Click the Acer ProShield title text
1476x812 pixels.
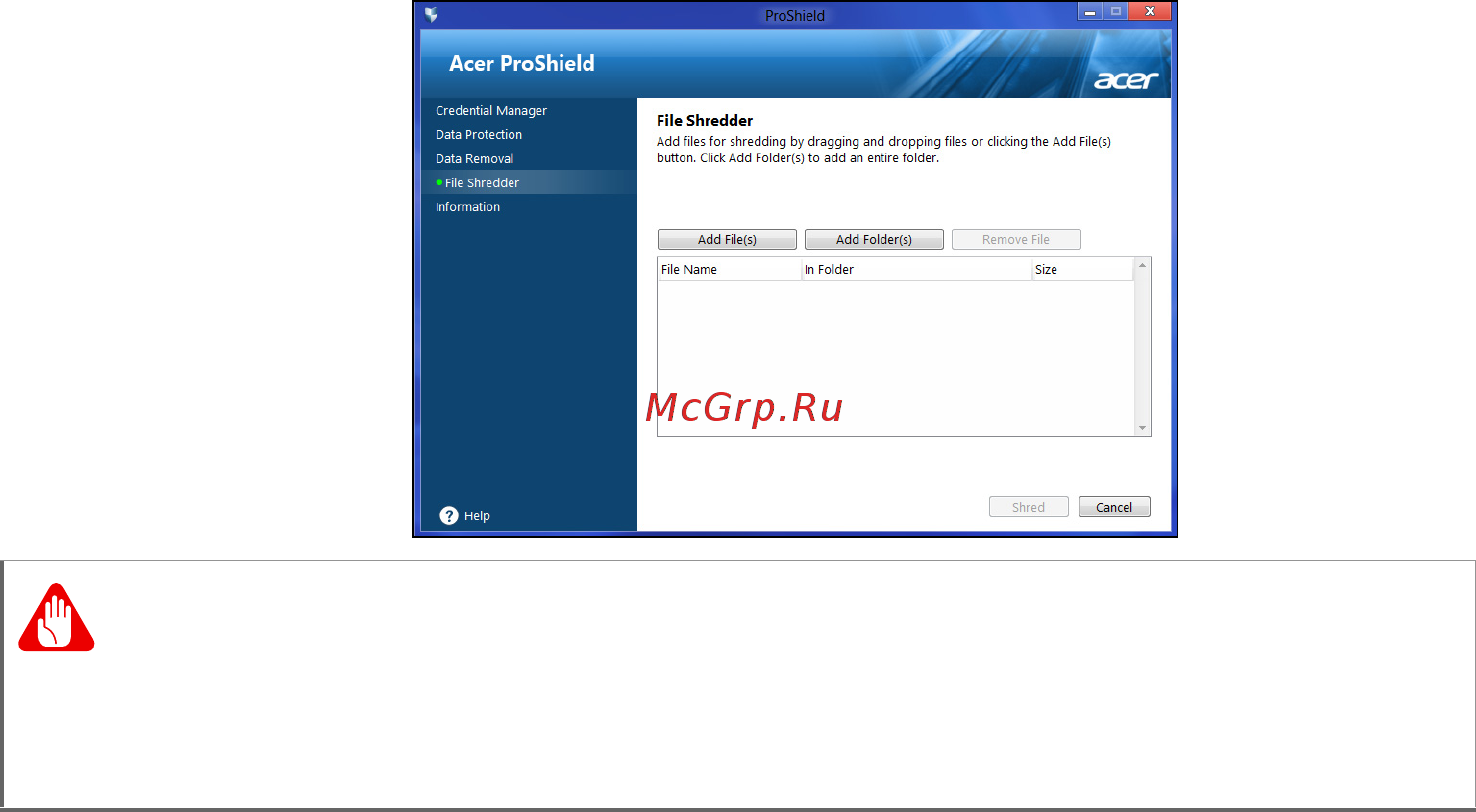tap(522, 63)
